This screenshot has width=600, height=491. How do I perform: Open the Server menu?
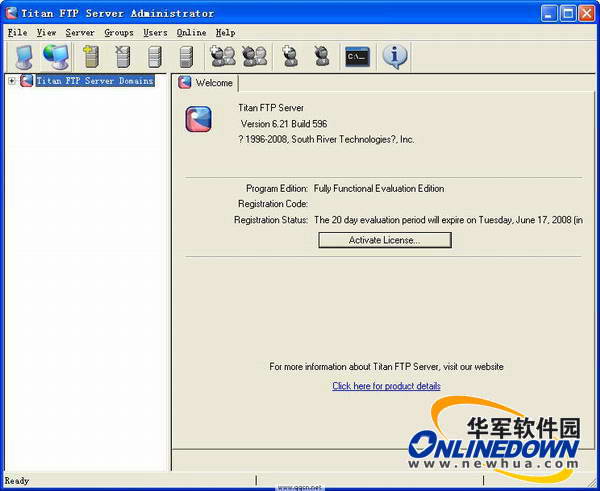click(x=80, y=33)
